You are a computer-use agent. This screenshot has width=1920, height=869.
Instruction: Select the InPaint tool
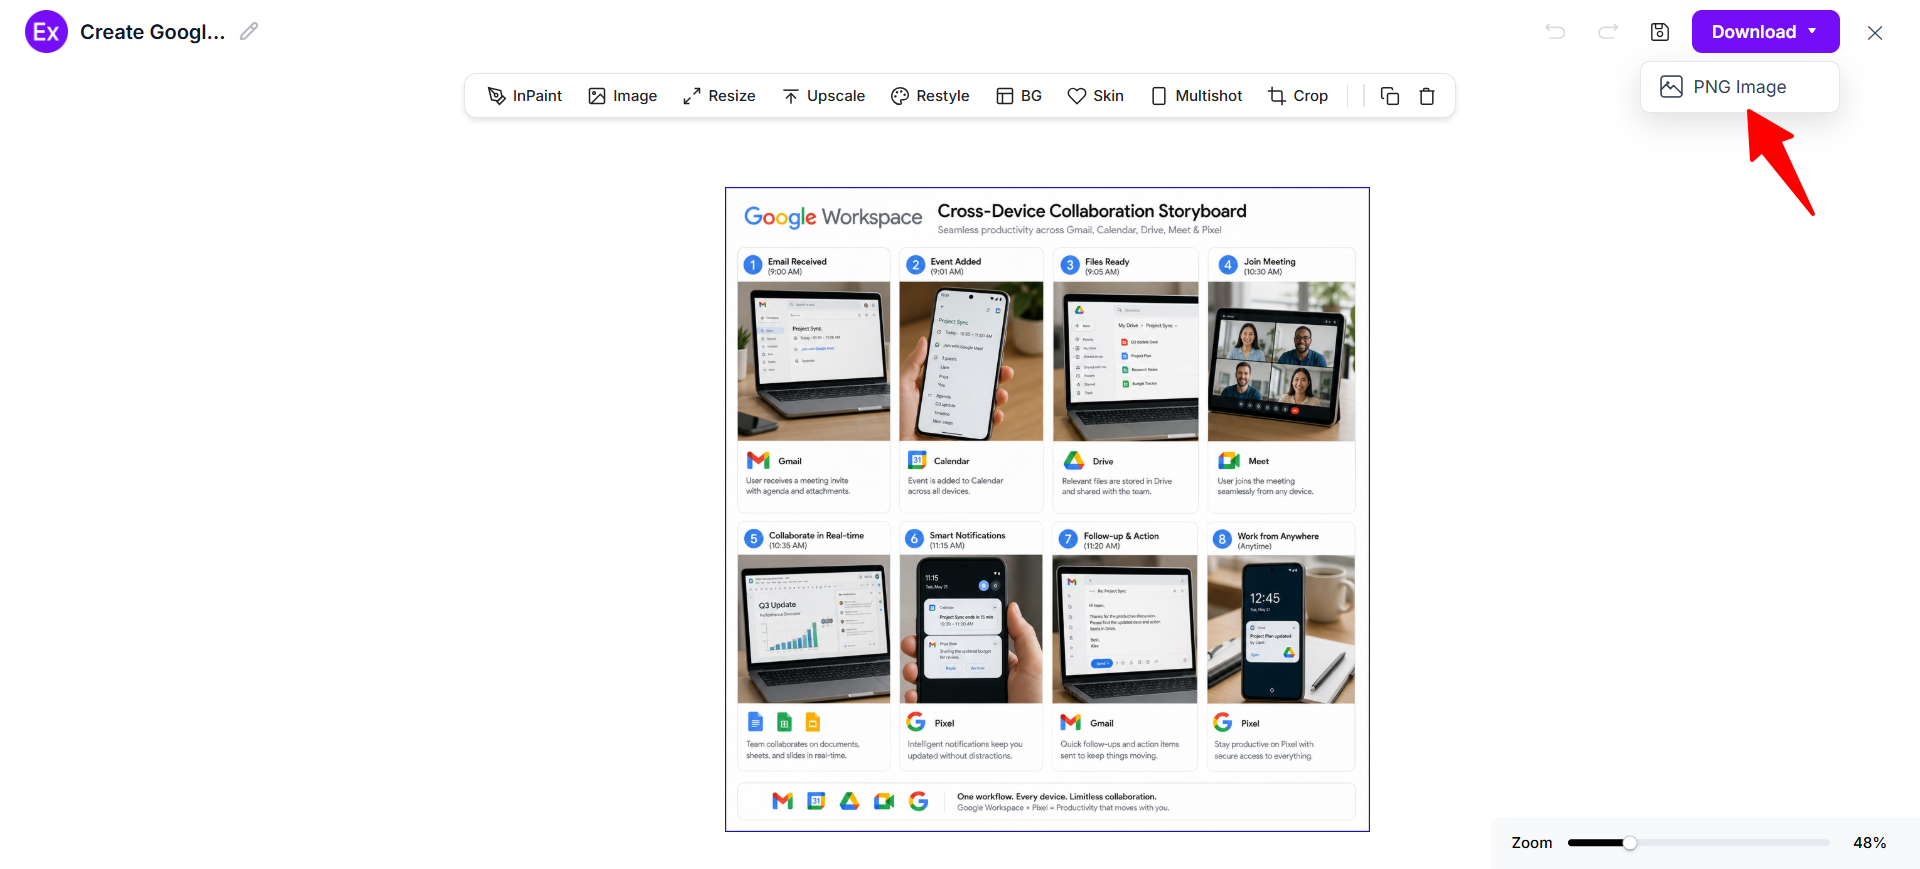tap(524, 96)
